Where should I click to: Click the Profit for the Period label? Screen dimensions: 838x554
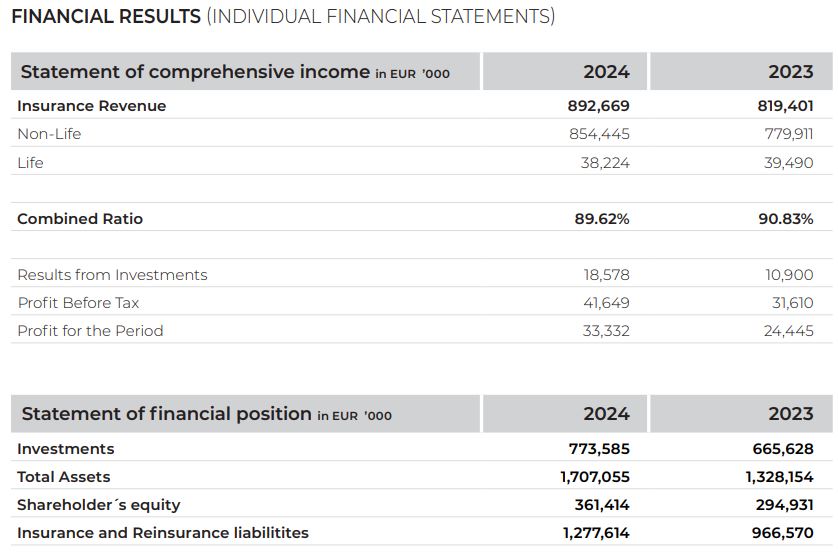coord(90,331)
